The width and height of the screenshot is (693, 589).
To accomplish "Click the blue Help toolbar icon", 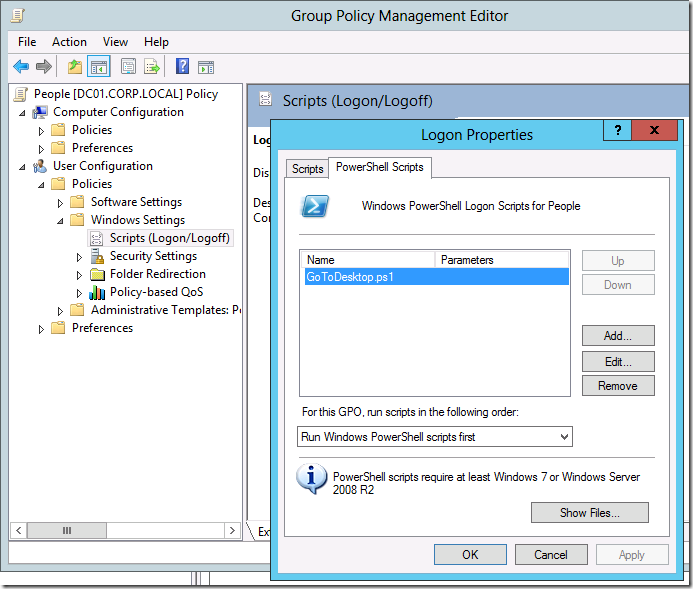I will tap(182, 67).
